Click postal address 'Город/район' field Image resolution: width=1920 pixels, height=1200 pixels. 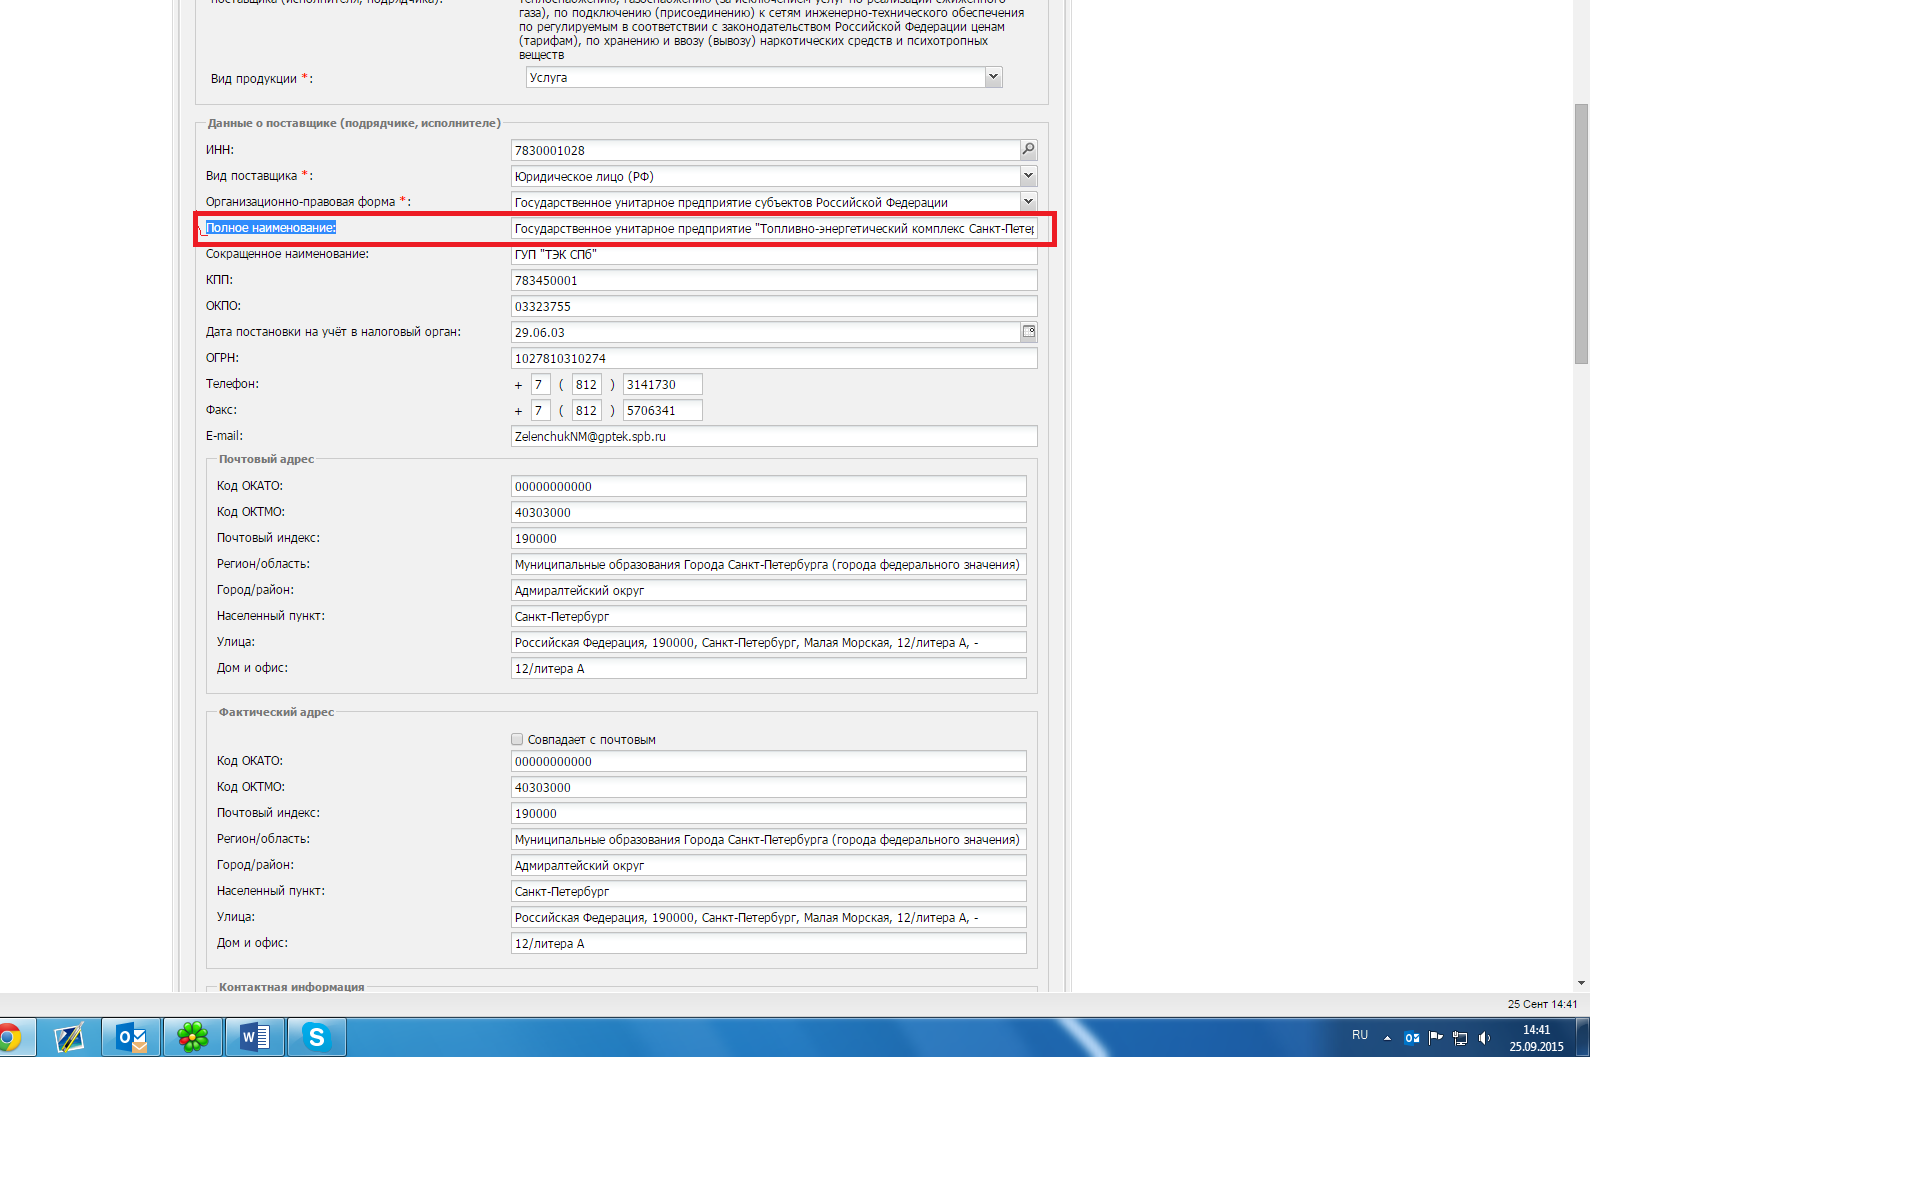click(769, 590)
